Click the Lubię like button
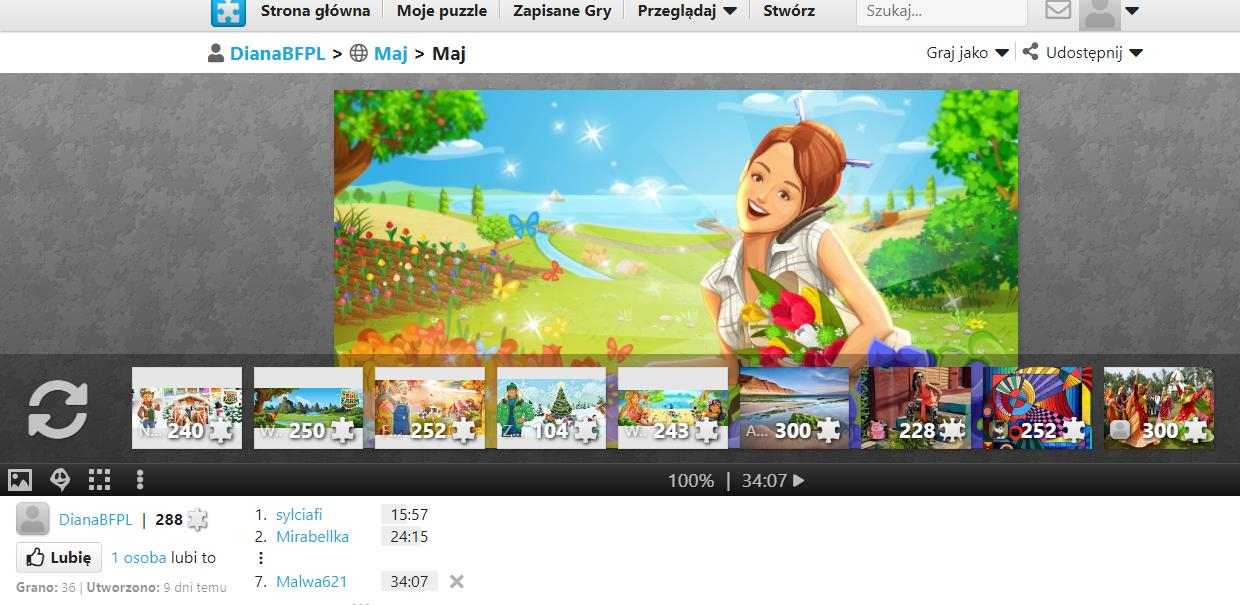 pyautogui.click(x=59, y=557)
